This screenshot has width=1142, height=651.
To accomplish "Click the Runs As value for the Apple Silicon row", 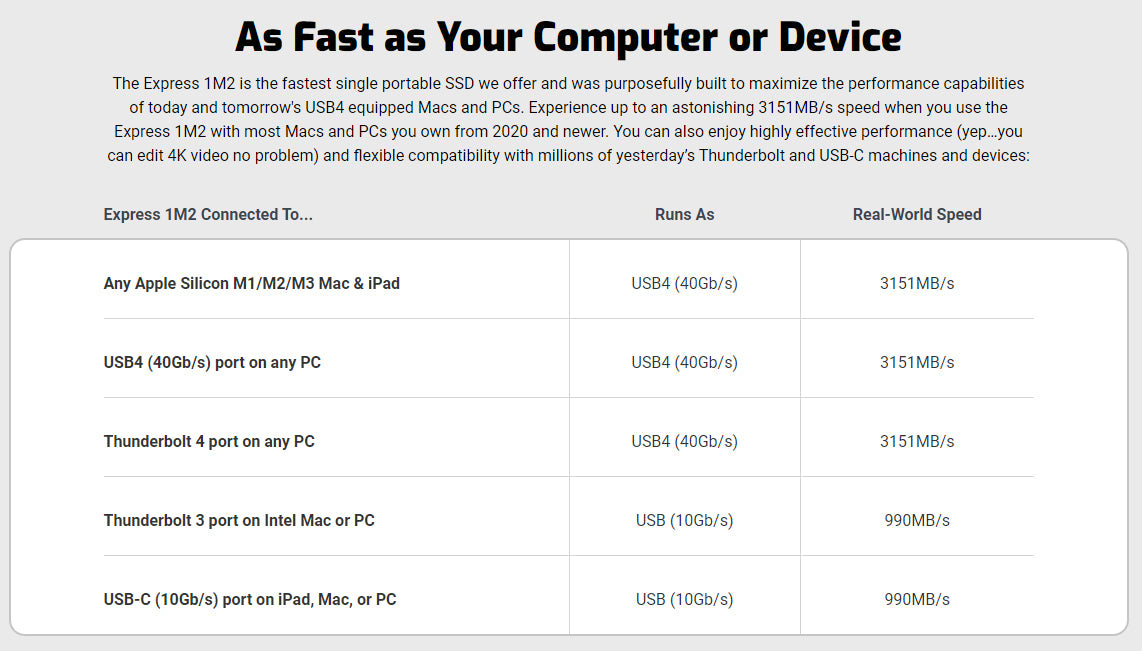I will point(684,283).
